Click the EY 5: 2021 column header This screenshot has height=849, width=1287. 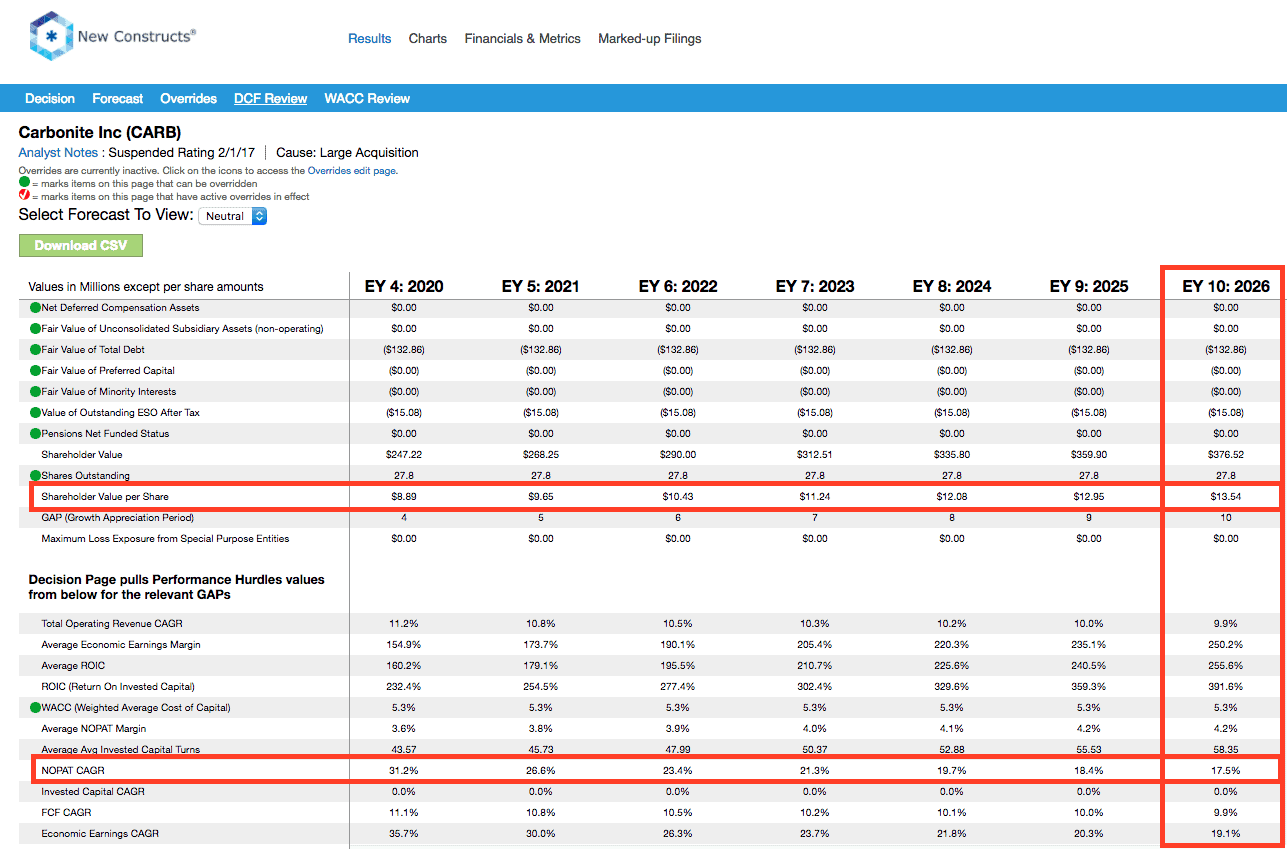click(541, 286)
